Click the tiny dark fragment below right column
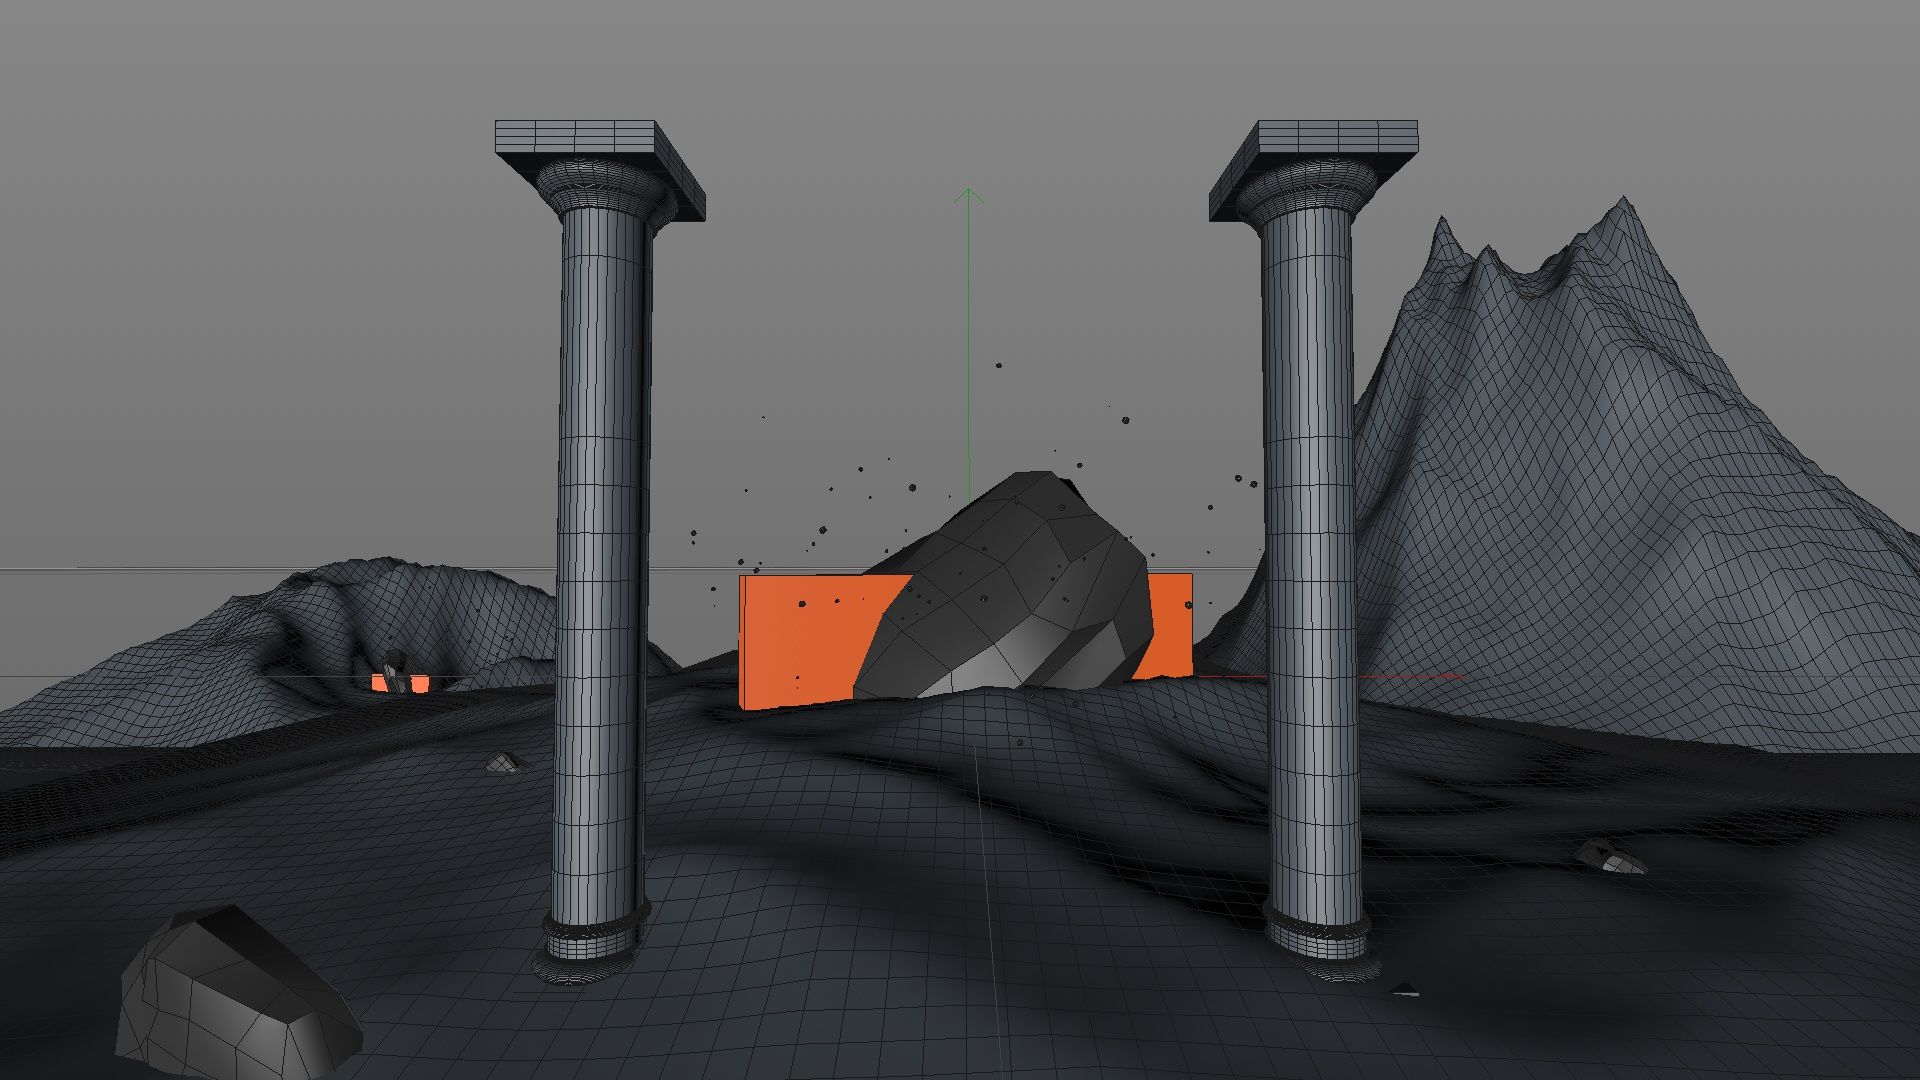 click(x=1404, y=989)
